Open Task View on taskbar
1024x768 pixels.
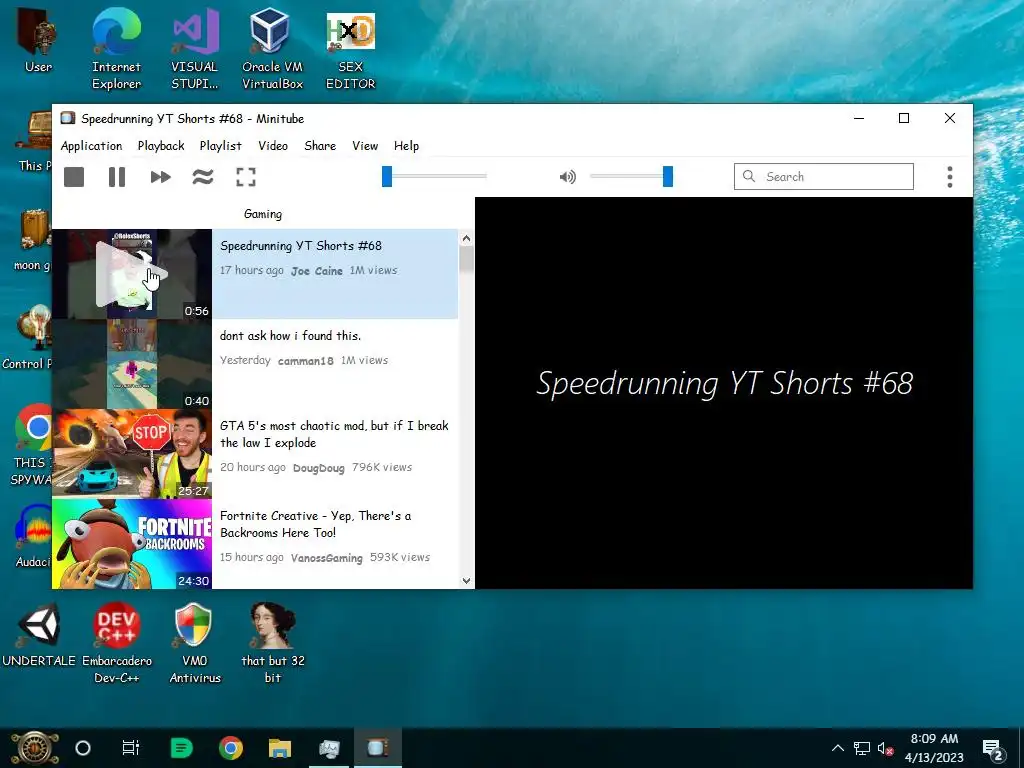[131, 748]
